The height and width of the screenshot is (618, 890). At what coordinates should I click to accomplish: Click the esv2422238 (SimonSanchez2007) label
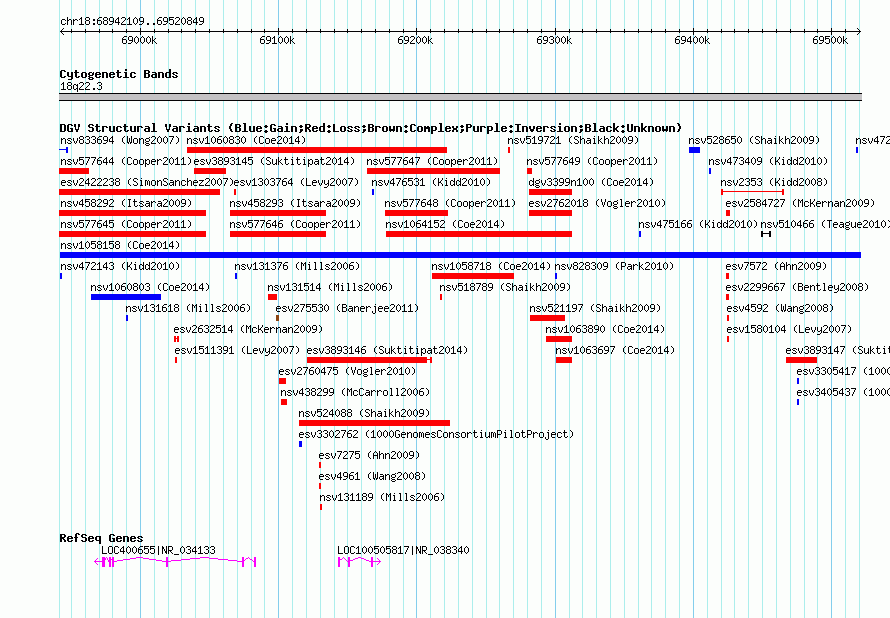click(x=146, y=182)
